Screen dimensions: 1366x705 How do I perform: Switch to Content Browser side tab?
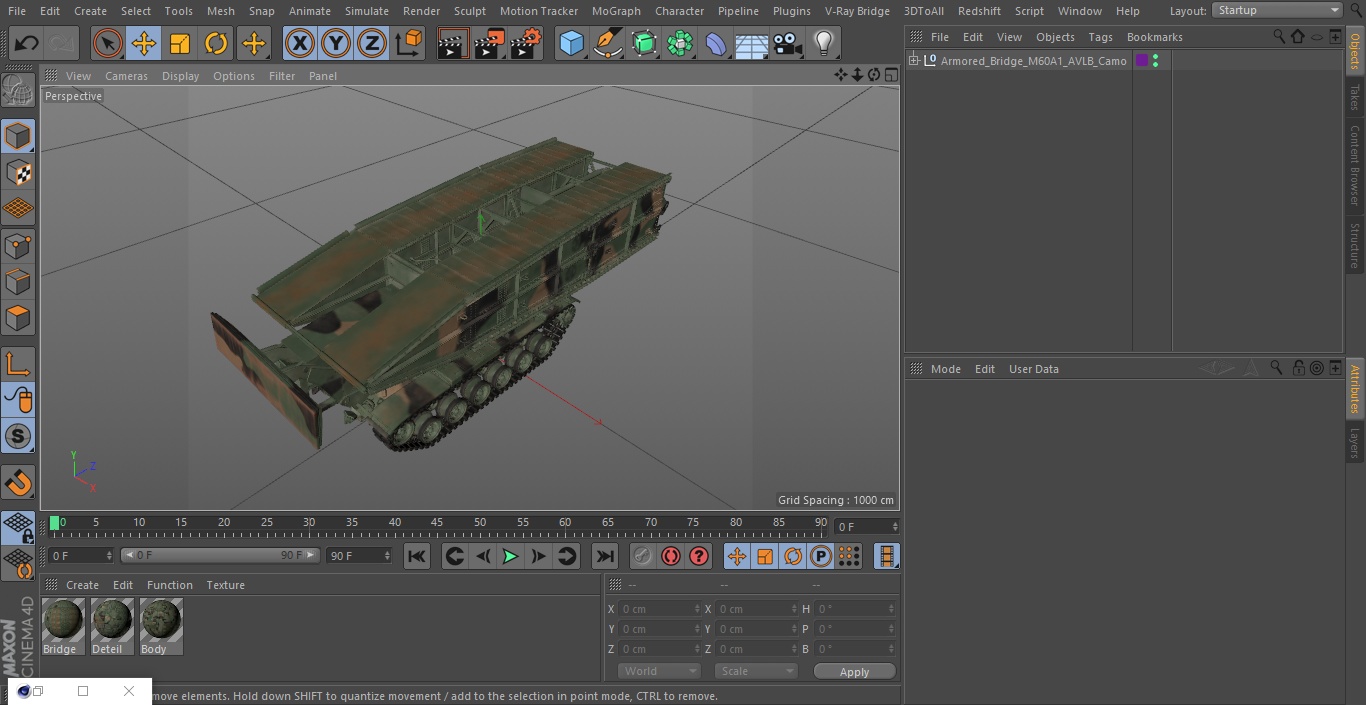pos(1355,165)
